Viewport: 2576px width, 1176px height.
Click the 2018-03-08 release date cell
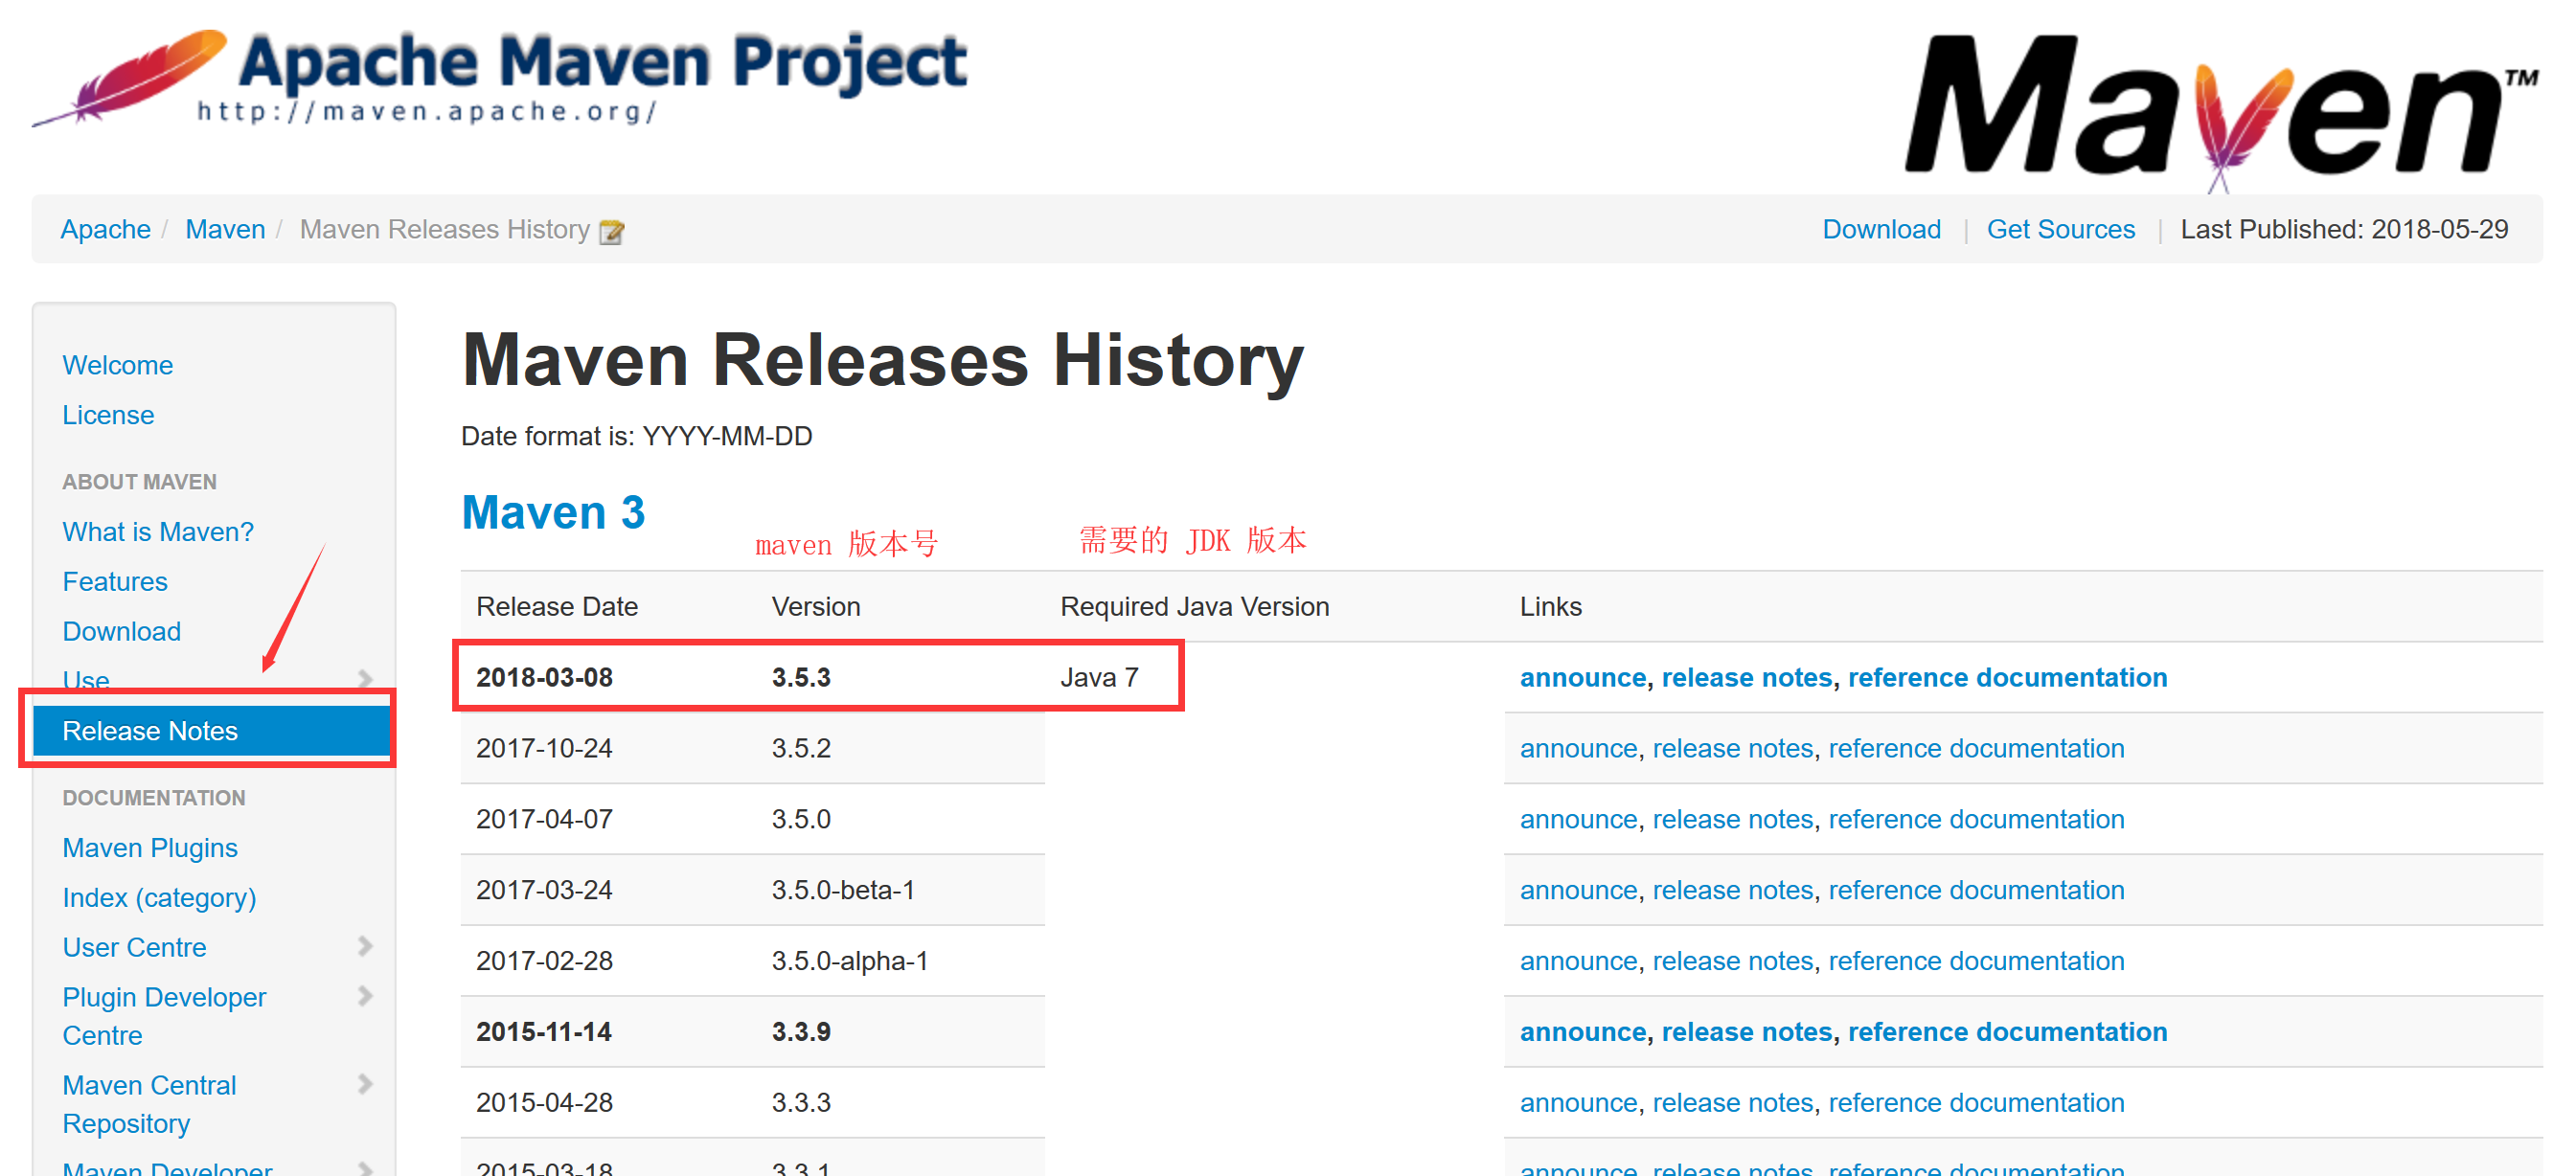click(544, 677)
